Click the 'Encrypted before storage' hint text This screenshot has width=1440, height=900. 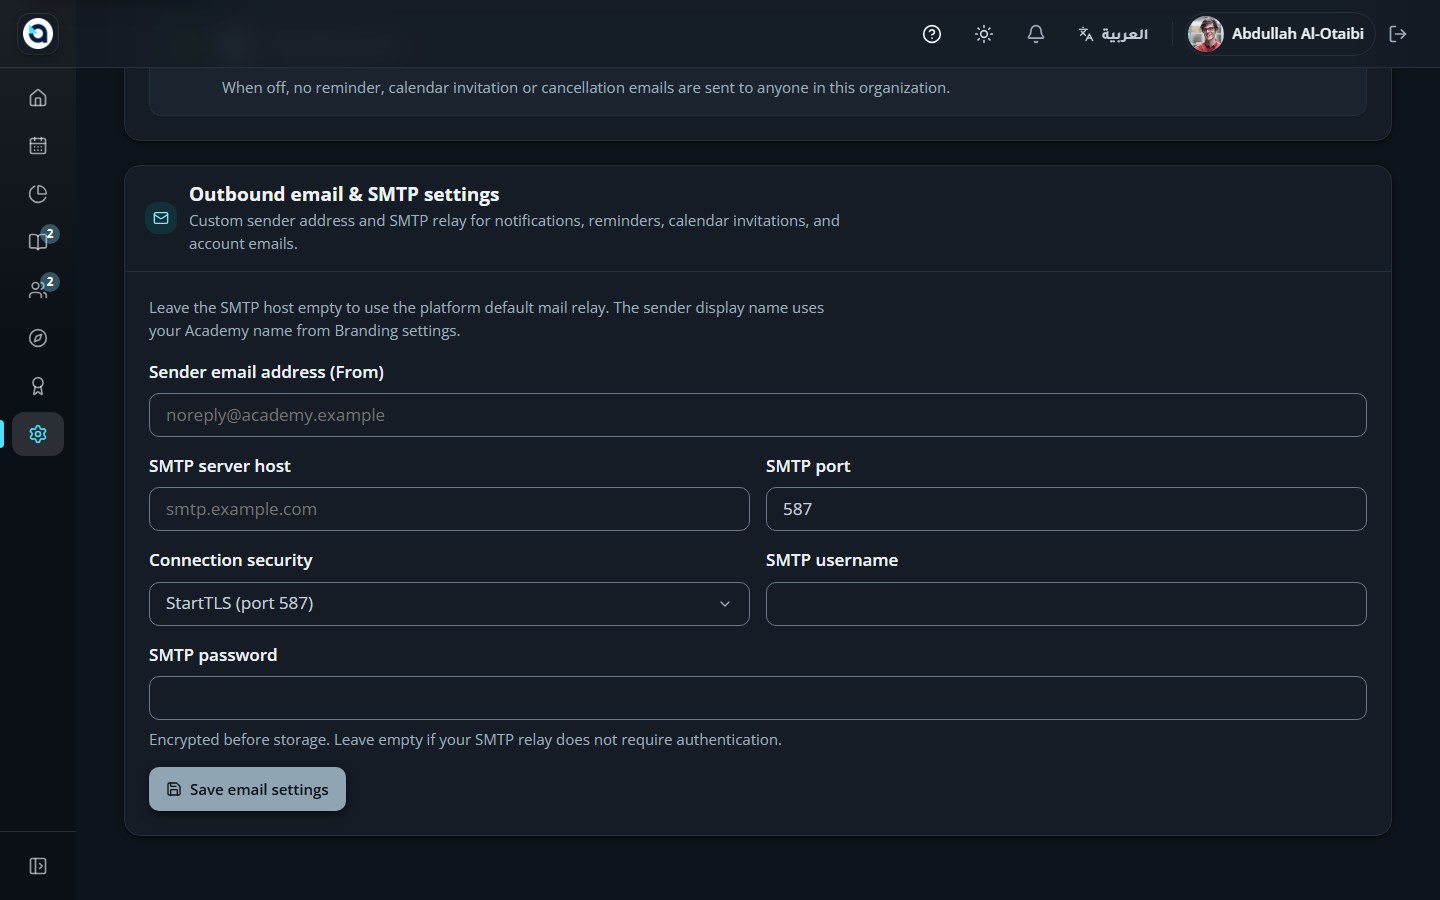(x=465, y=740)
